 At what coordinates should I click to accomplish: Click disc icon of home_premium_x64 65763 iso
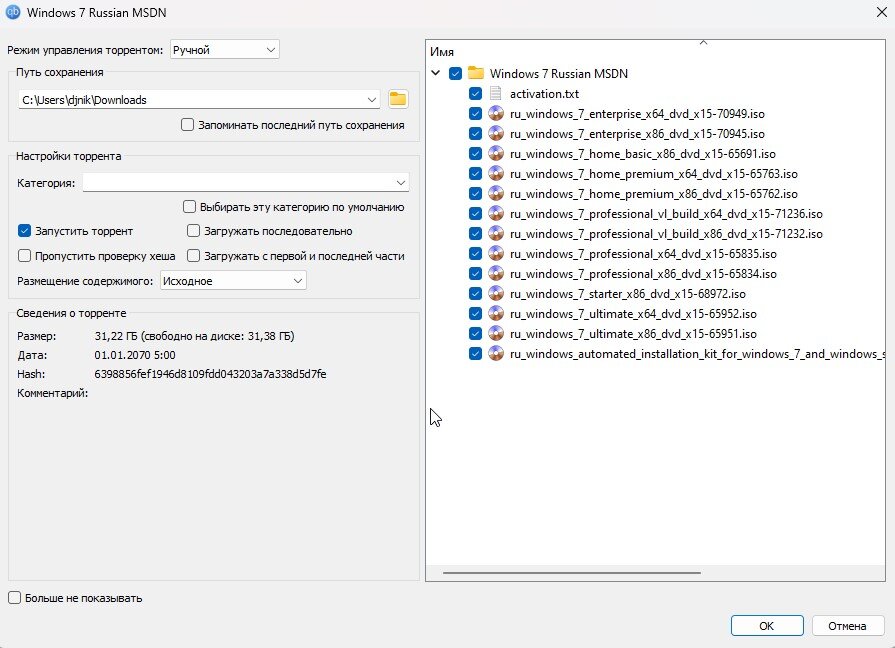coord(496,173)
